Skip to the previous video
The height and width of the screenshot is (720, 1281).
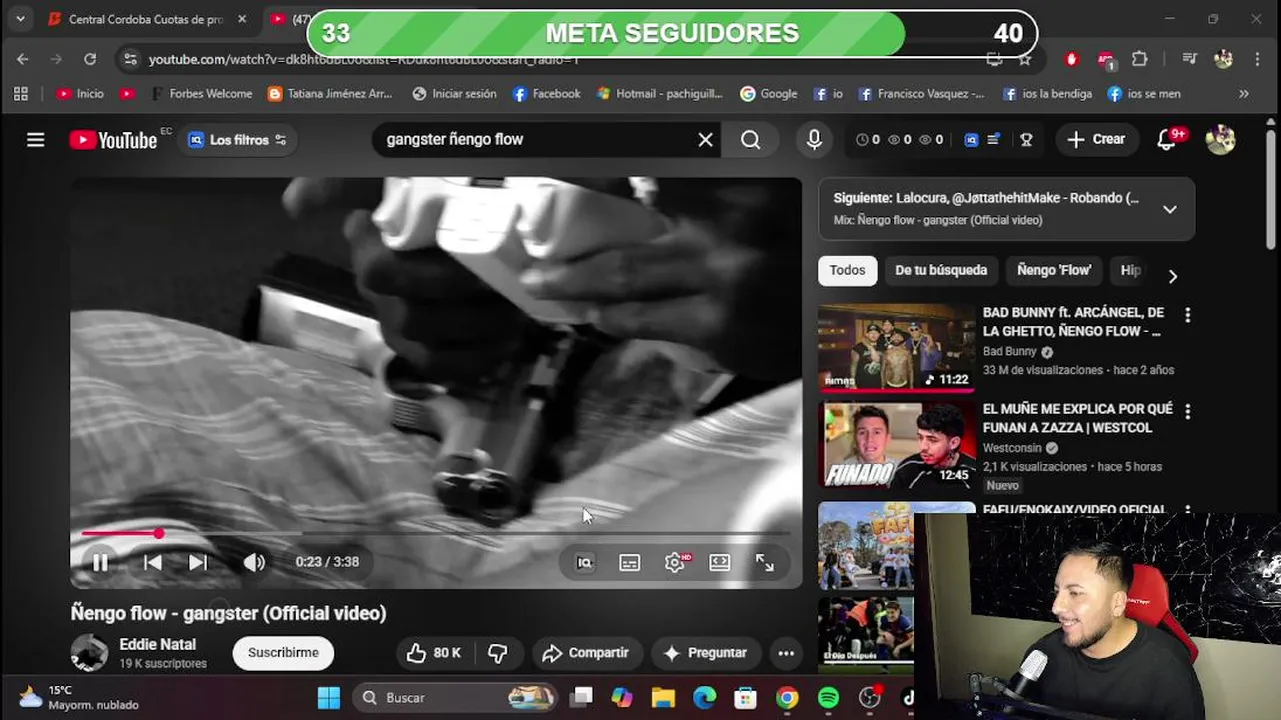(x=152, y=562)
